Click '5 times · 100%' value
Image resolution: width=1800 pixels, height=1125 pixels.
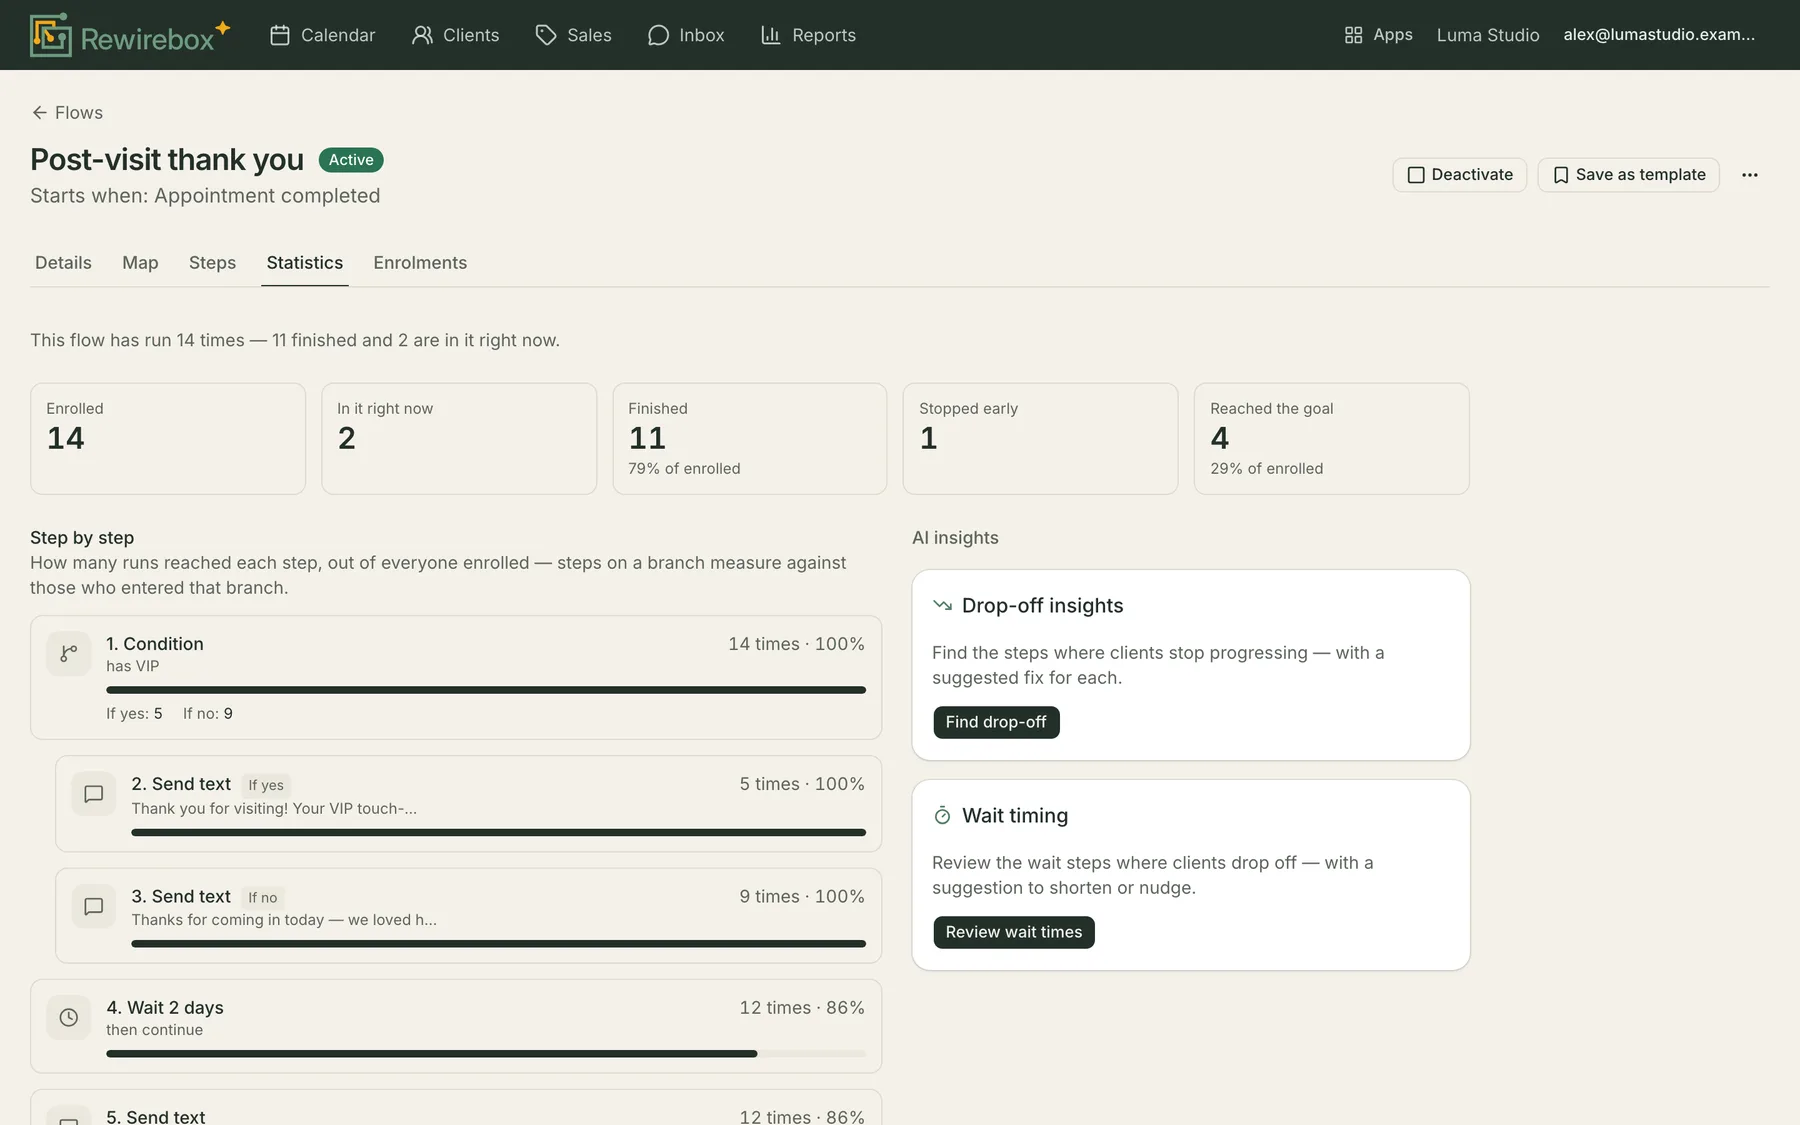point(802,784)
